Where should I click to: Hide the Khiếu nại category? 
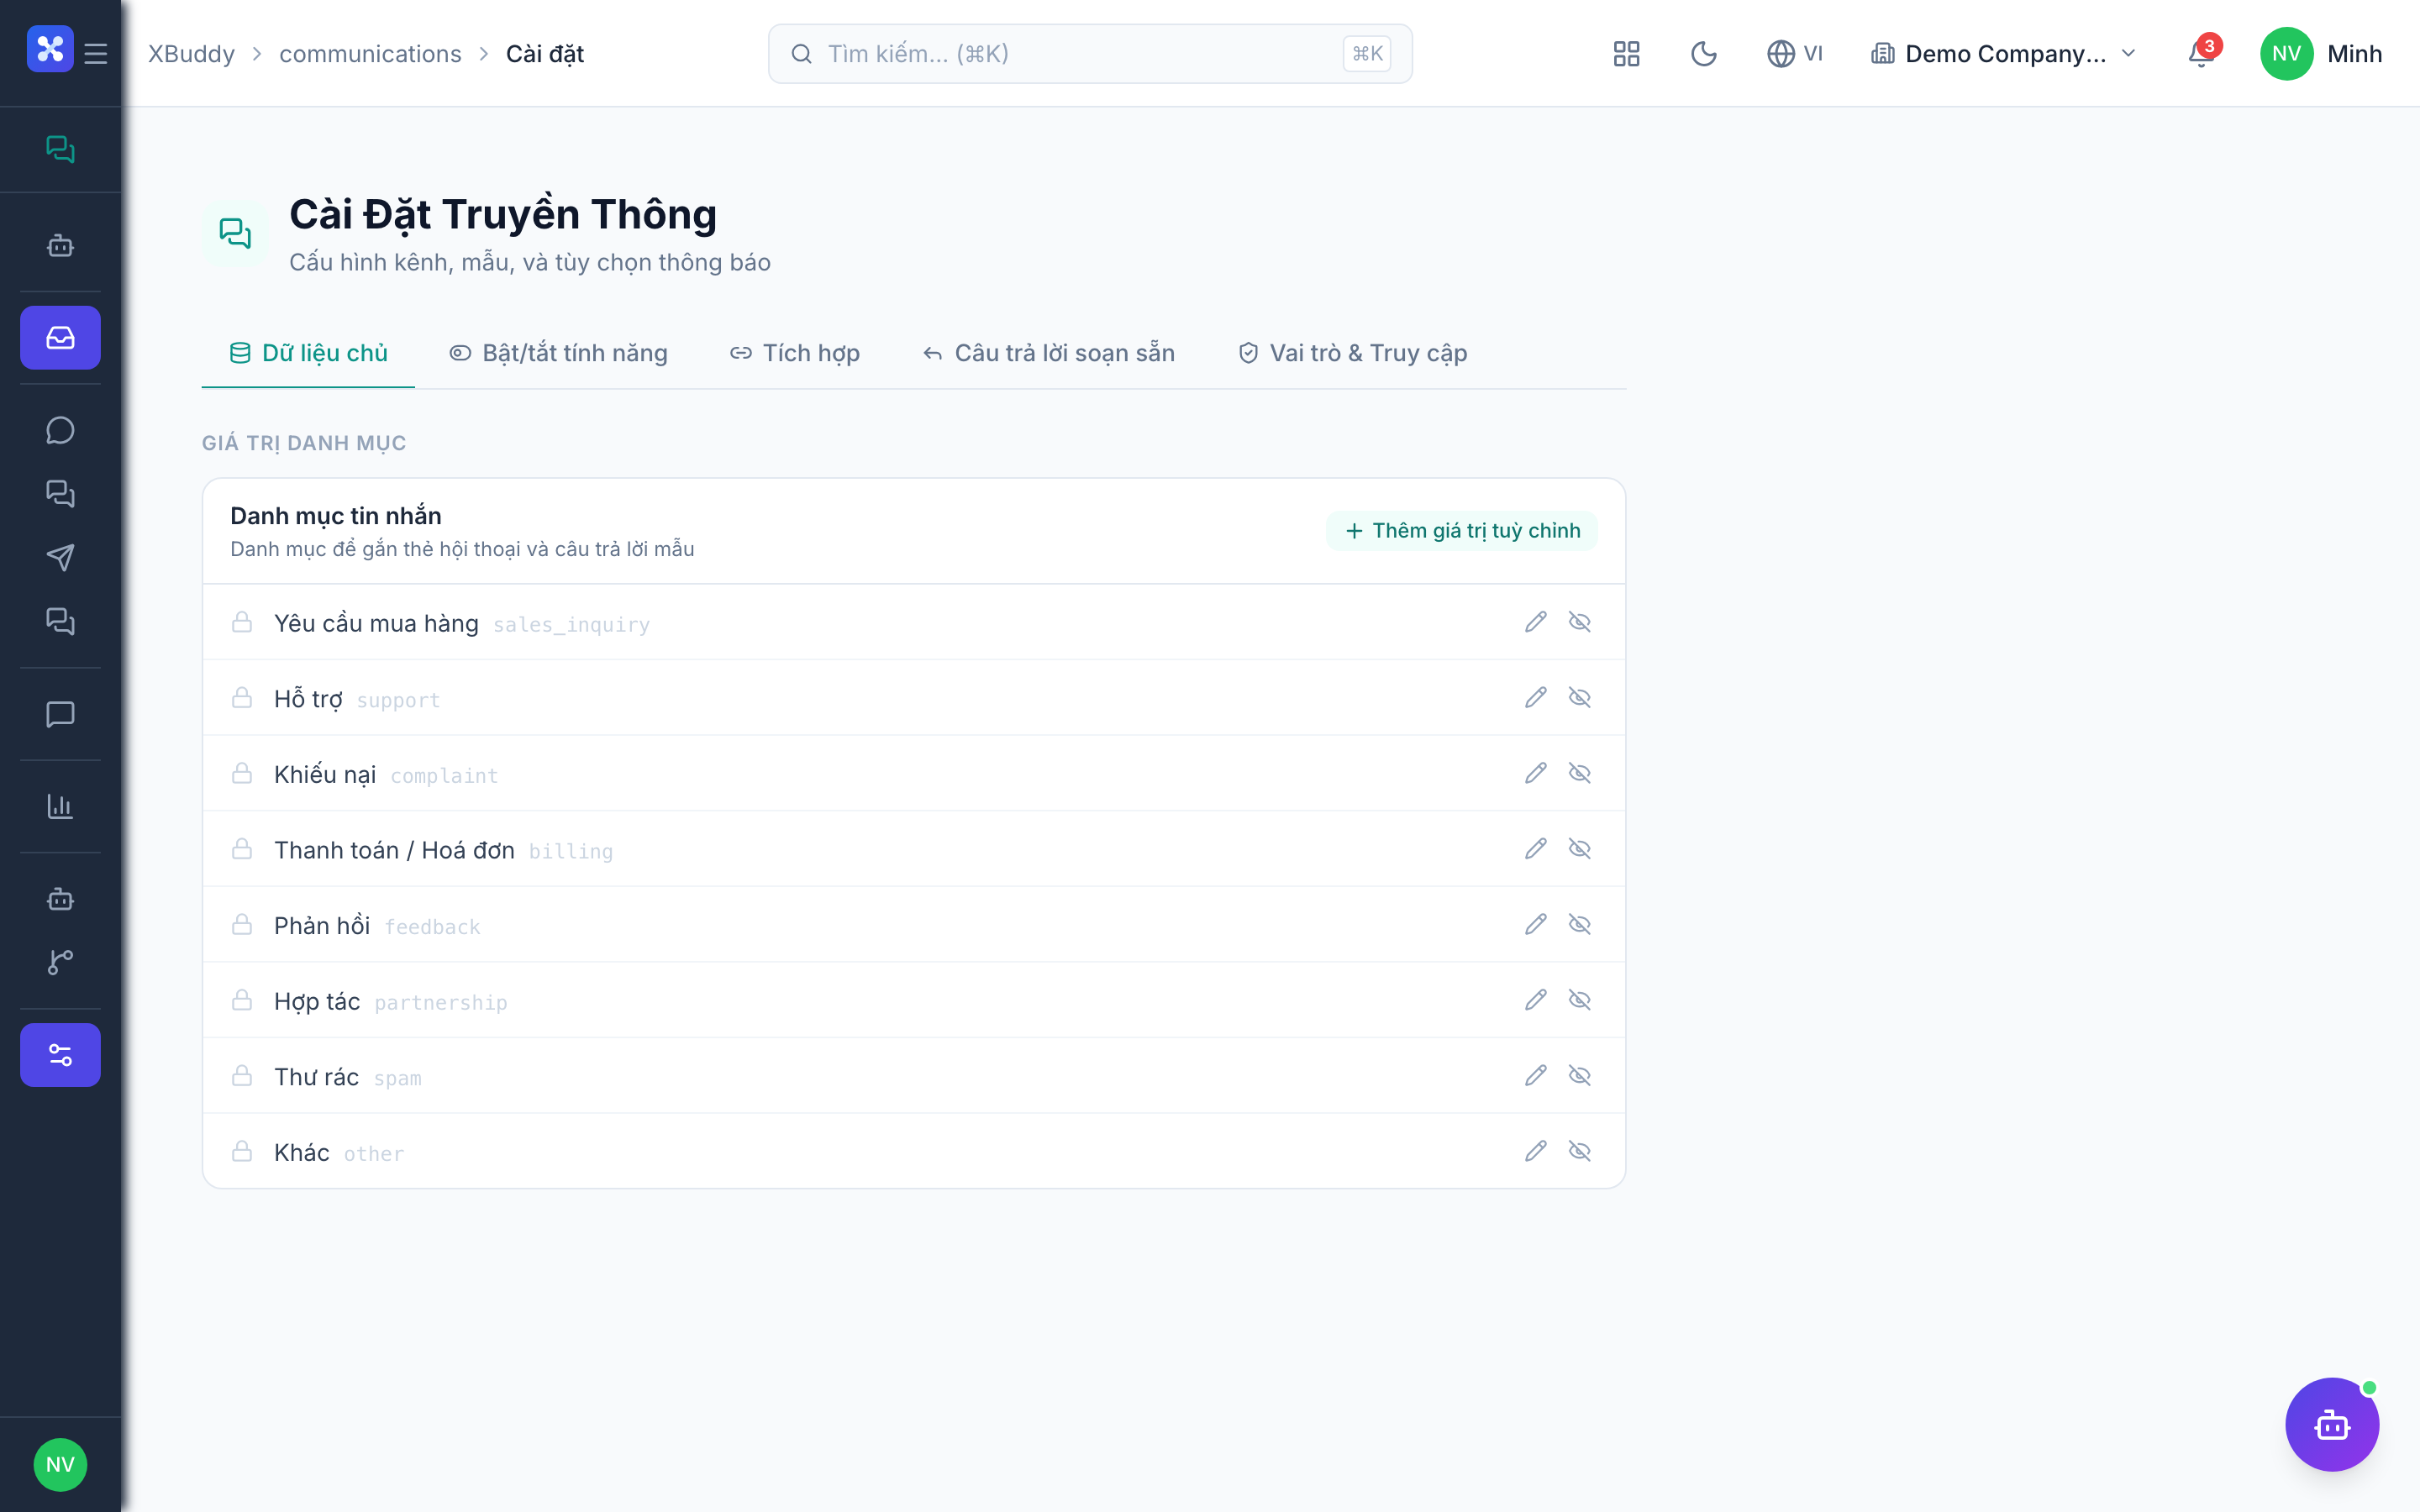pyautogui.click(x=1579, y=773)
